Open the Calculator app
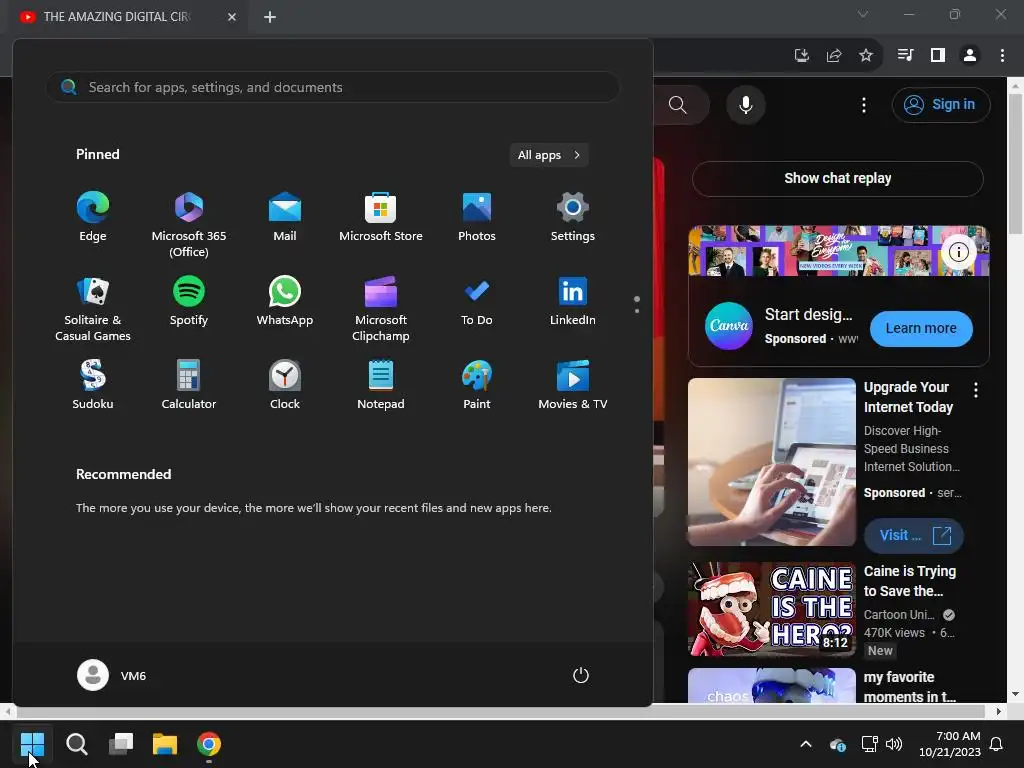This screenshot has height=768, width=1024. point(189,385)
